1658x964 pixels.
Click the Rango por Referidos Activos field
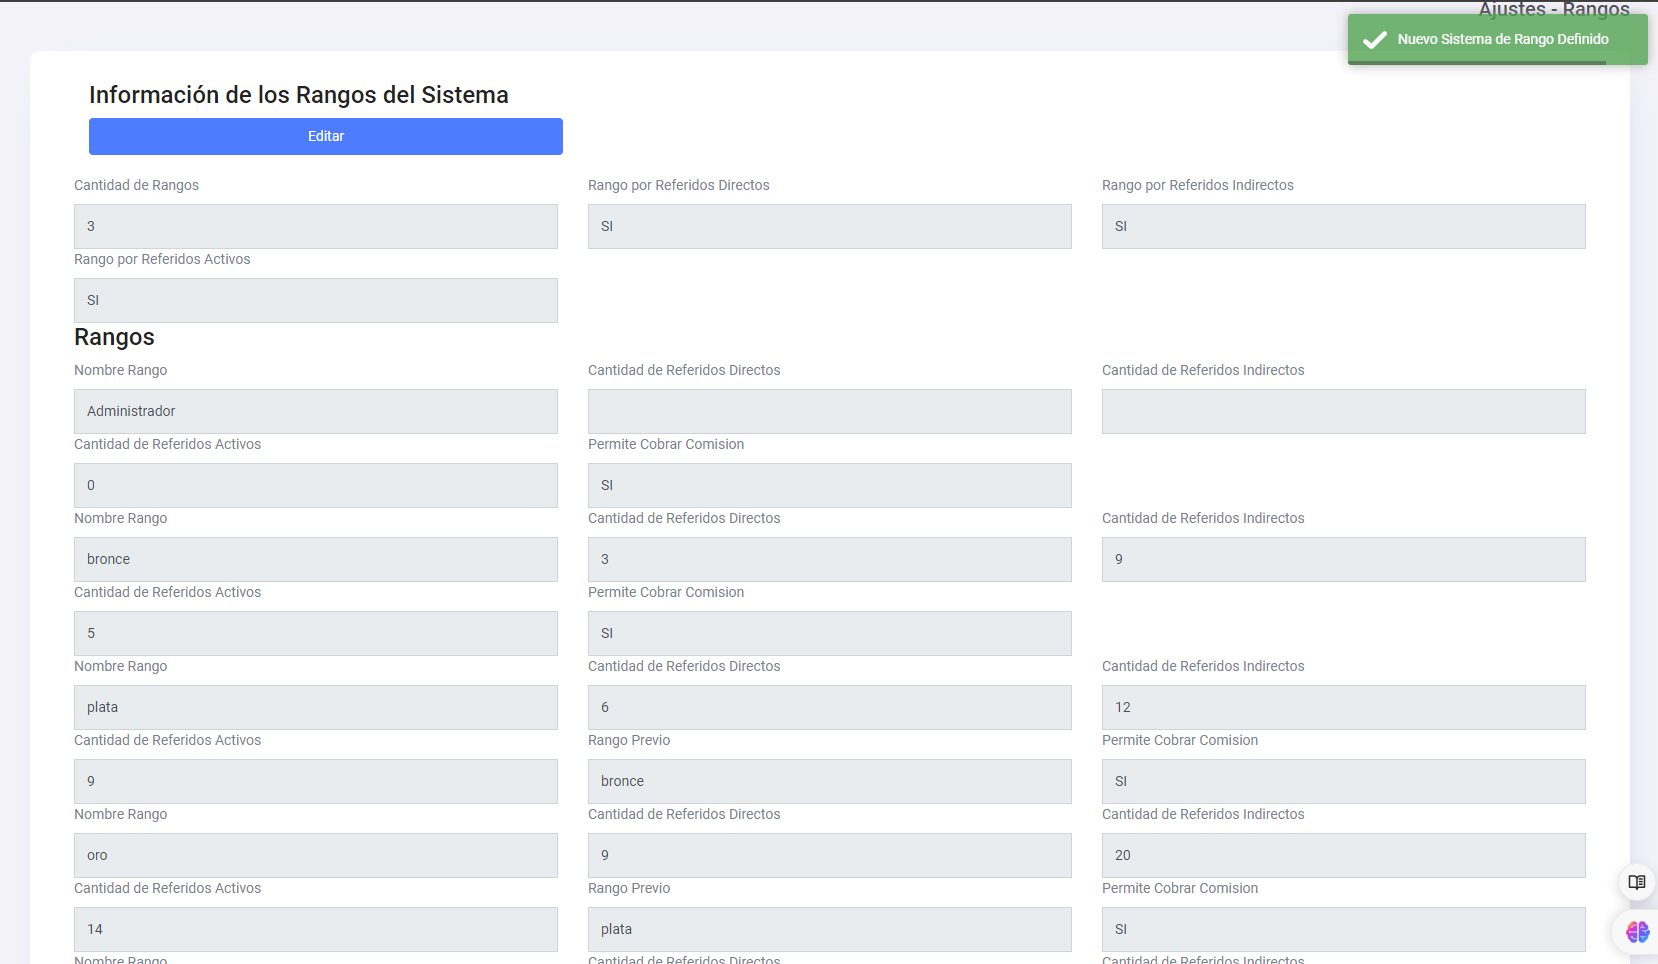click(x=315, y=301)
